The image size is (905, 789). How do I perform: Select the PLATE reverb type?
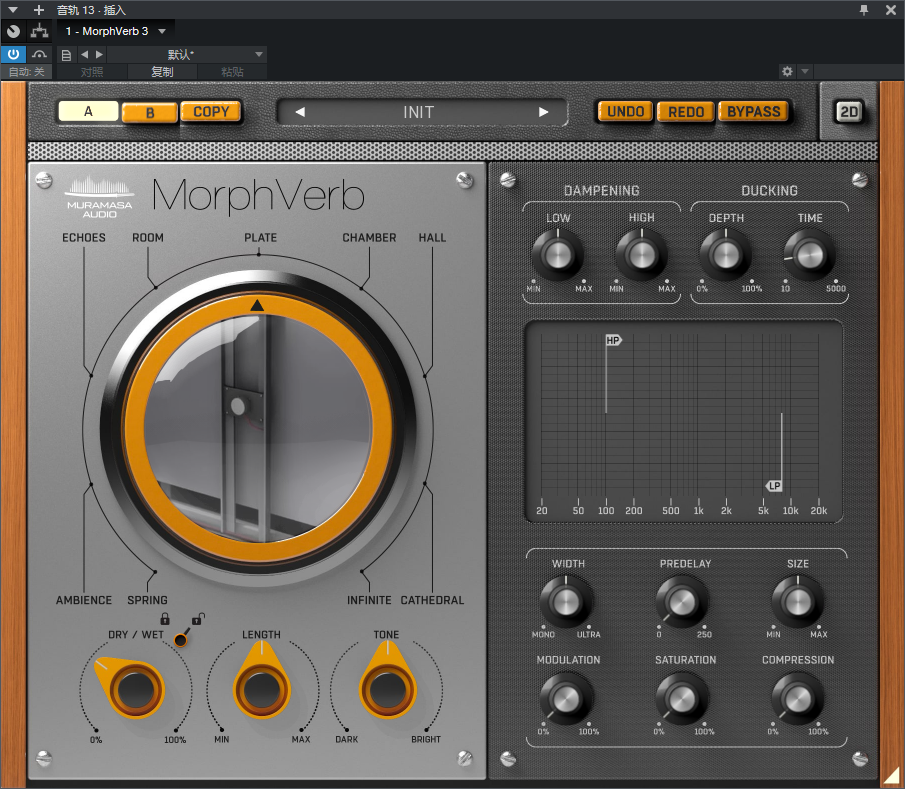pos(260,238)
